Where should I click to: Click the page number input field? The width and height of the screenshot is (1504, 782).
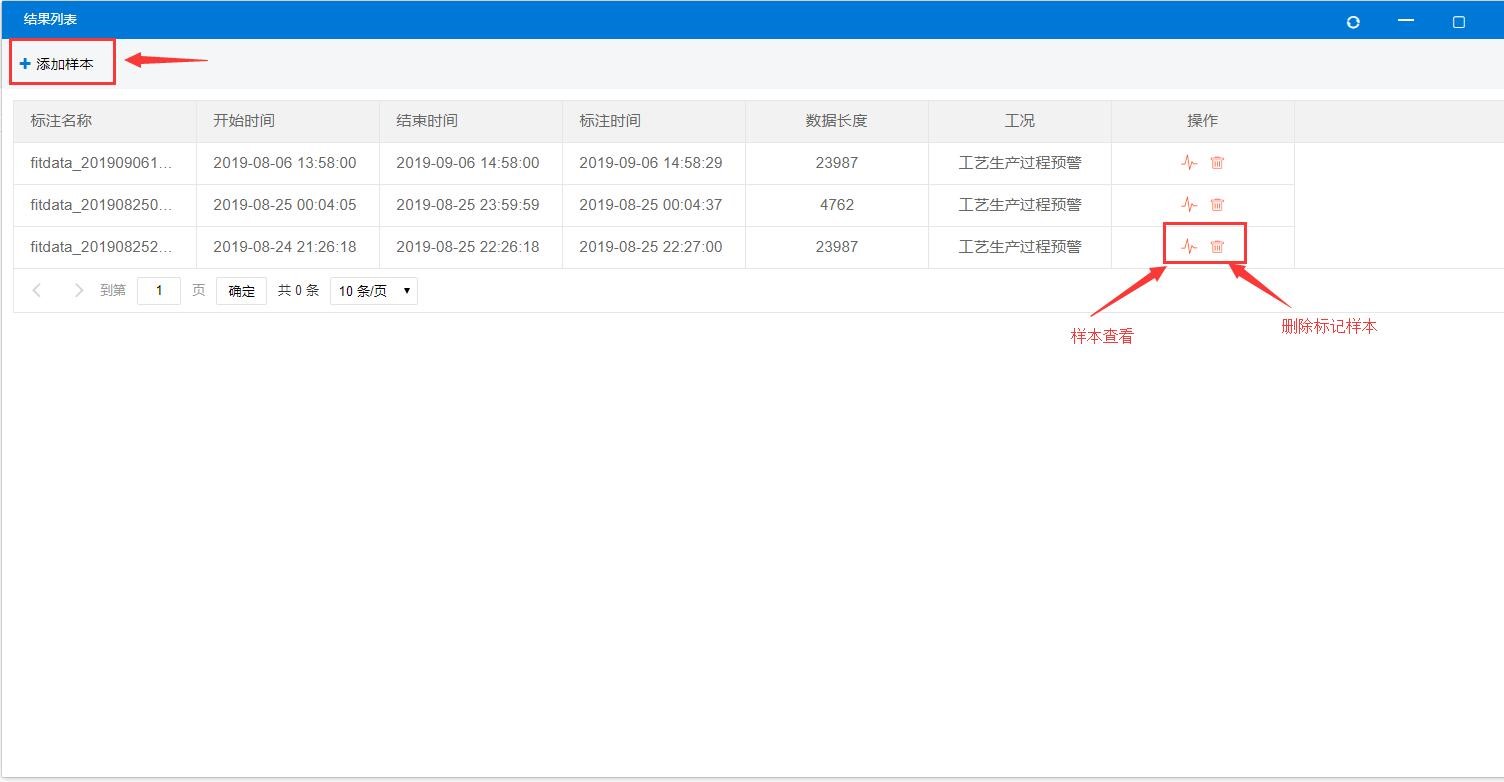pos(158,291)
